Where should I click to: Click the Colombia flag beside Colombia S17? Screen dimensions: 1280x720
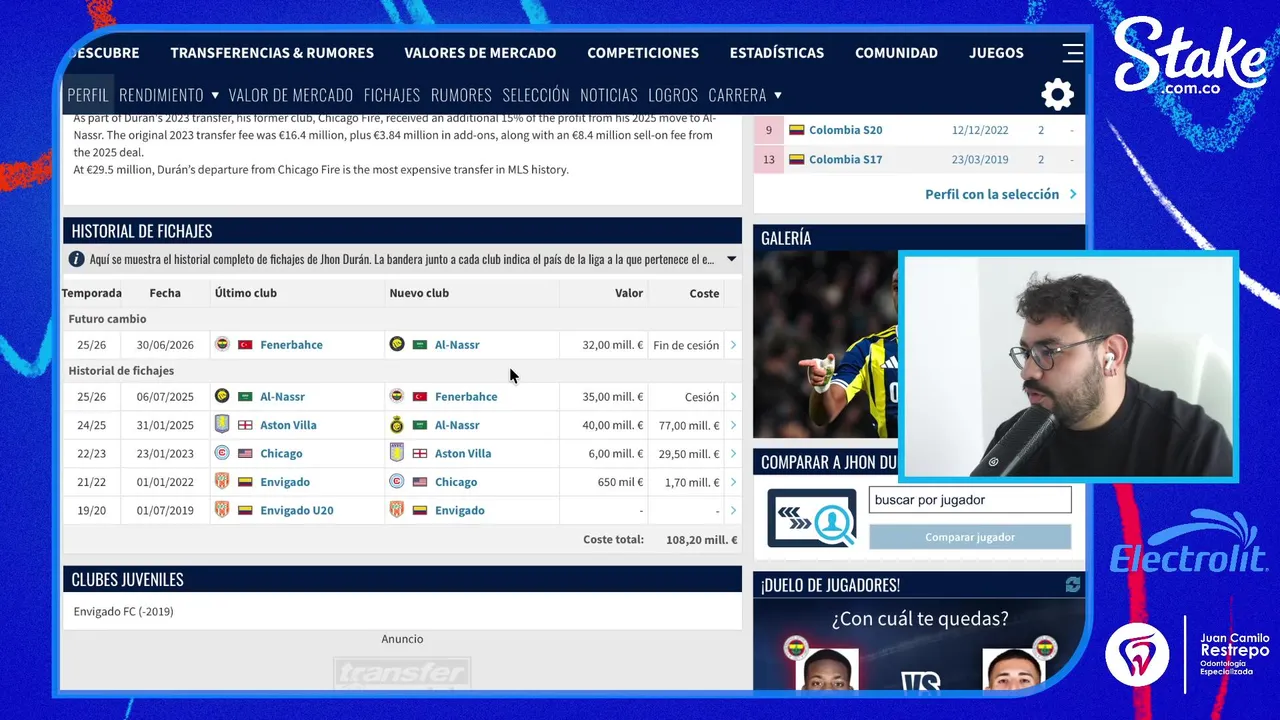pos(797,160)
